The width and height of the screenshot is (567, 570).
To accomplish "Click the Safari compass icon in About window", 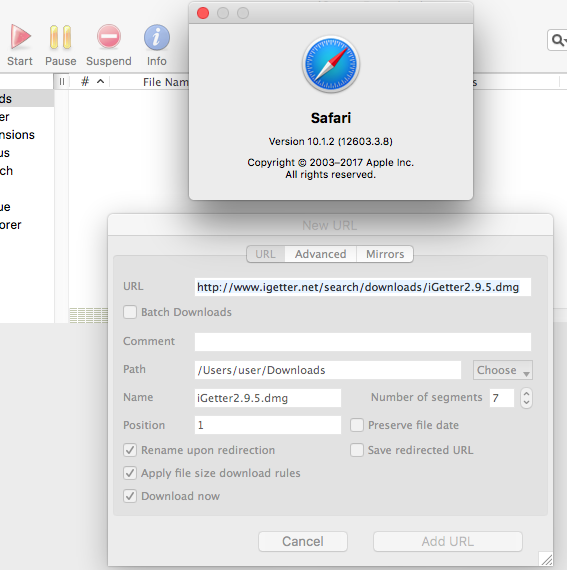I will (x=331, y=64).
